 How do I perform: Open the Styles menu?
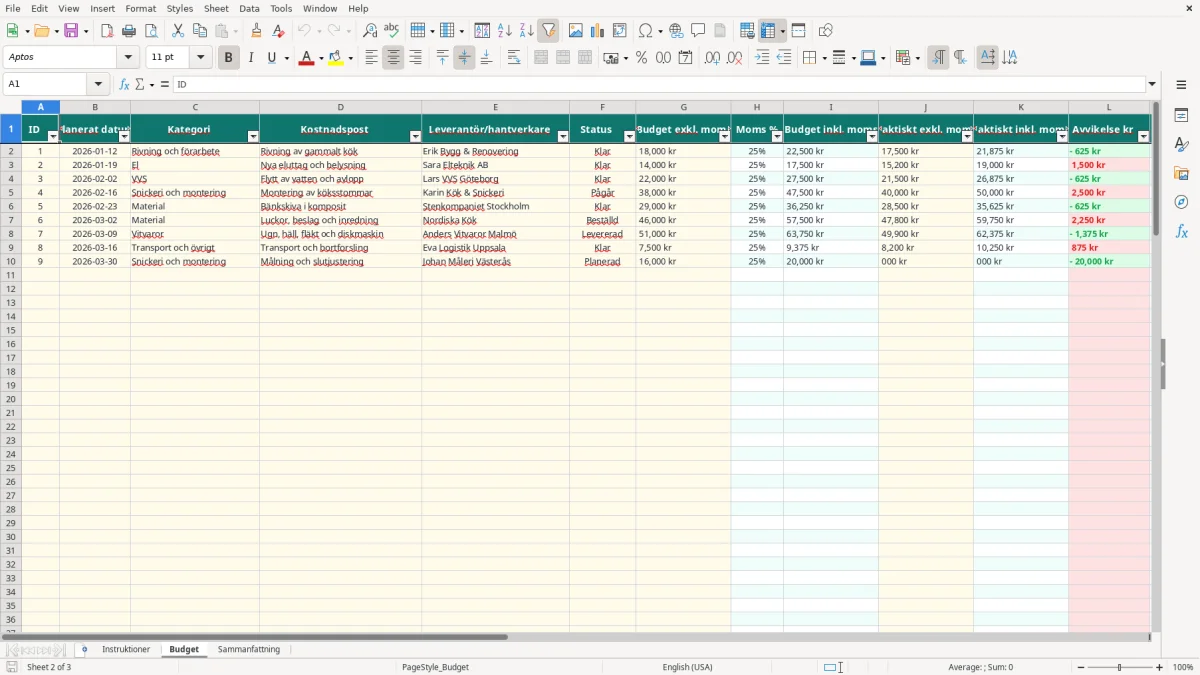[180, 8]
